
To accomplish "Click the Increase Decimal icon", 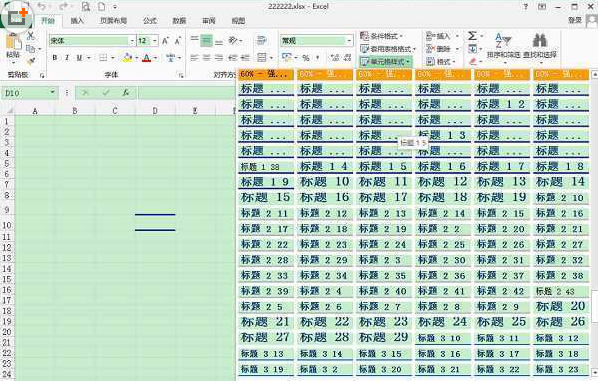I will [x=335, y=58].
